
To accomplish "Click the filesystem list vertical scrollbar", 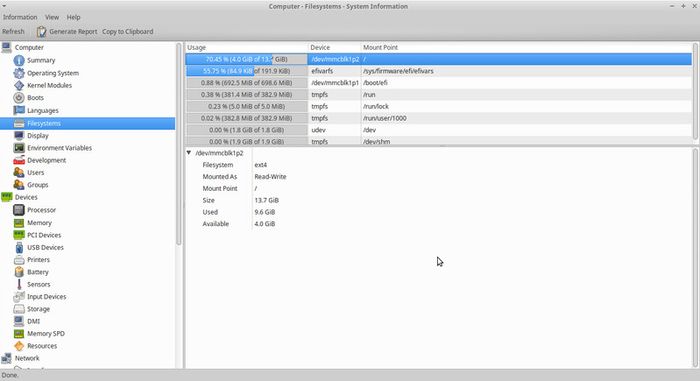I will tap(695, 91).
